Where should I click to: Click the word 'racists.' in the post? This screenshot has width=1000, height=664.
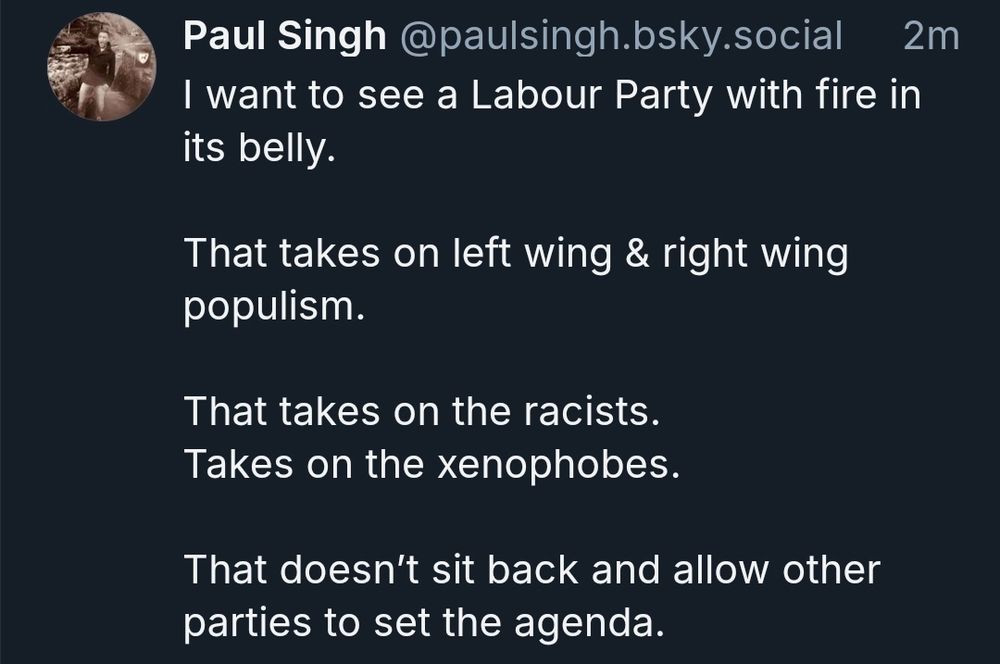point(592,411)
